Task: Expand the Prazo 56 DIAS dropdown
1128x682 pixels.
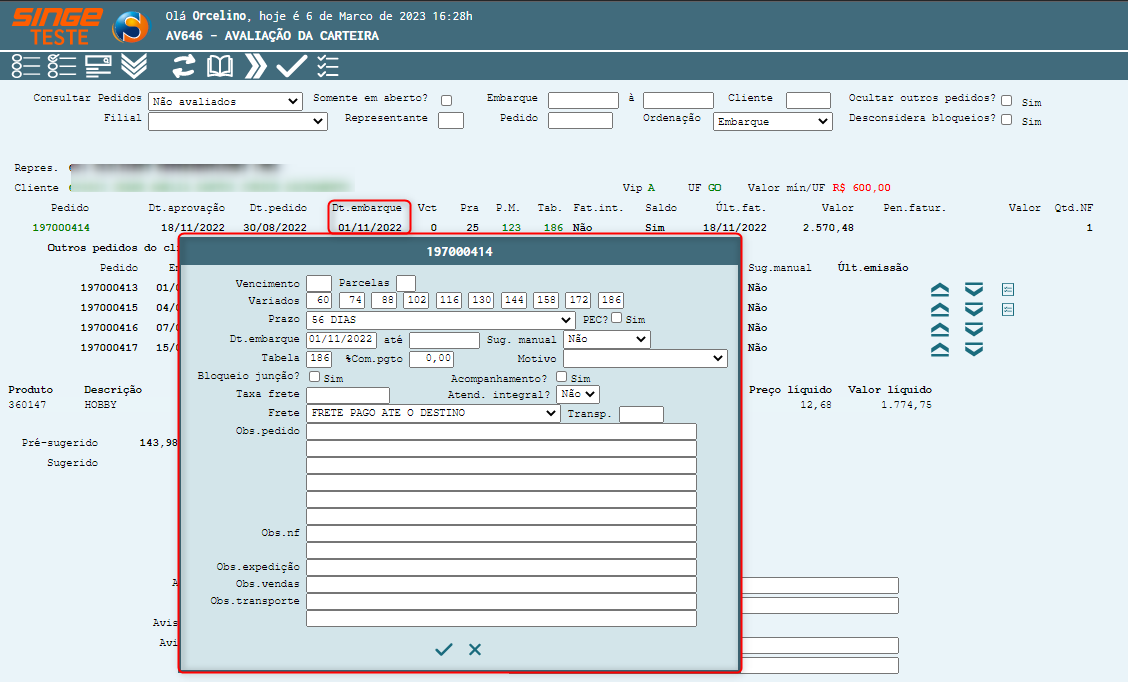Action: tap(440, 319)
